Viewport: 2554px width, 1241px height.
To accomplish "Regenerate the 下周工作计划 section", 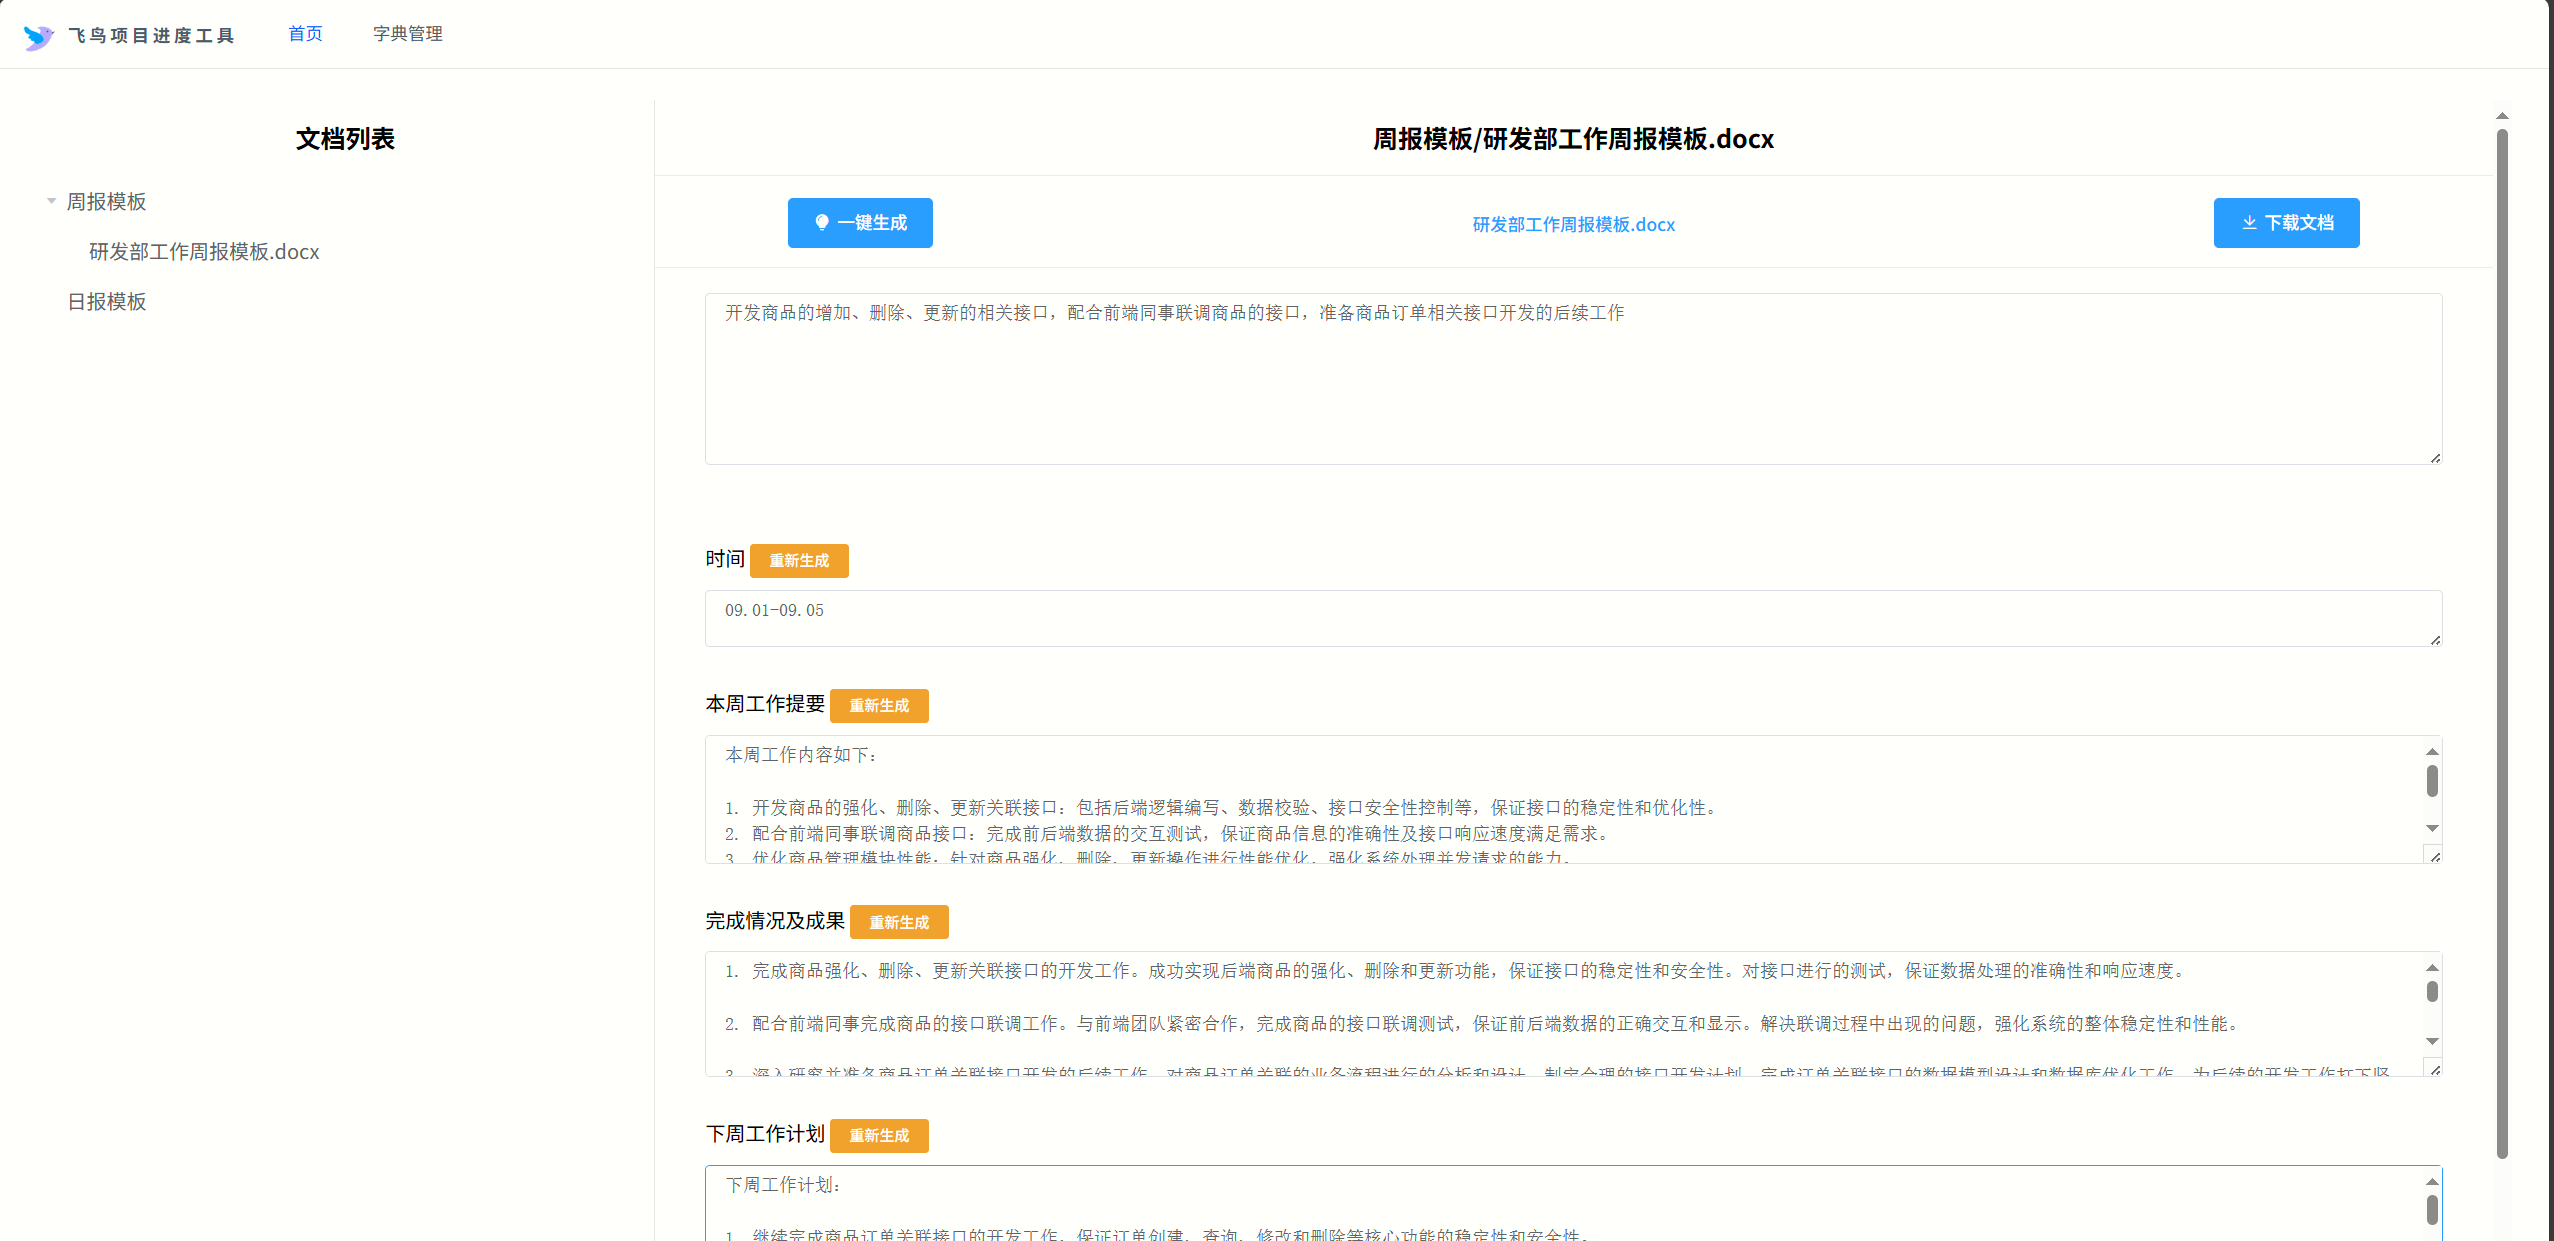I will (878, 1136).
